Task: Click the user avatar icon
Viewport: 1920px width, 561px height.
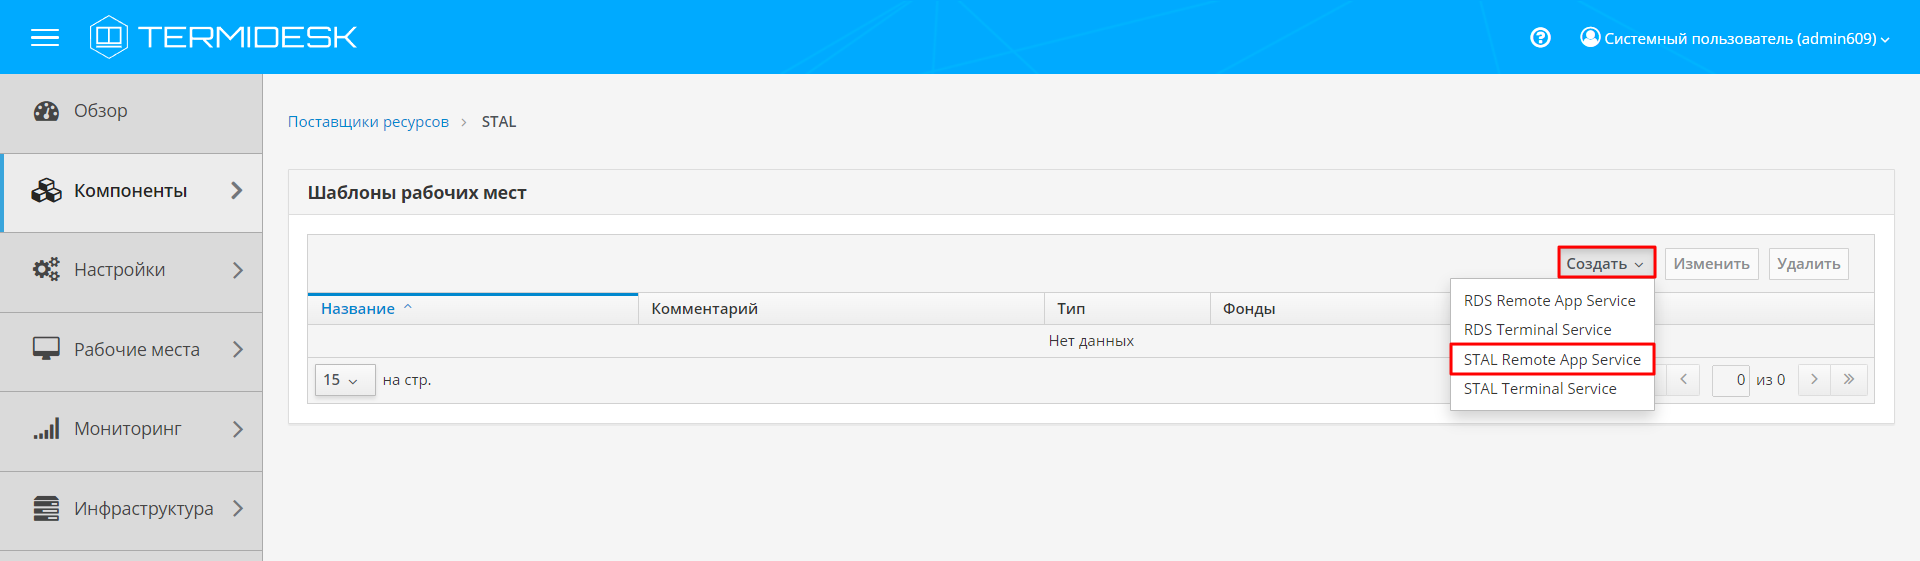Action: 1590,37
